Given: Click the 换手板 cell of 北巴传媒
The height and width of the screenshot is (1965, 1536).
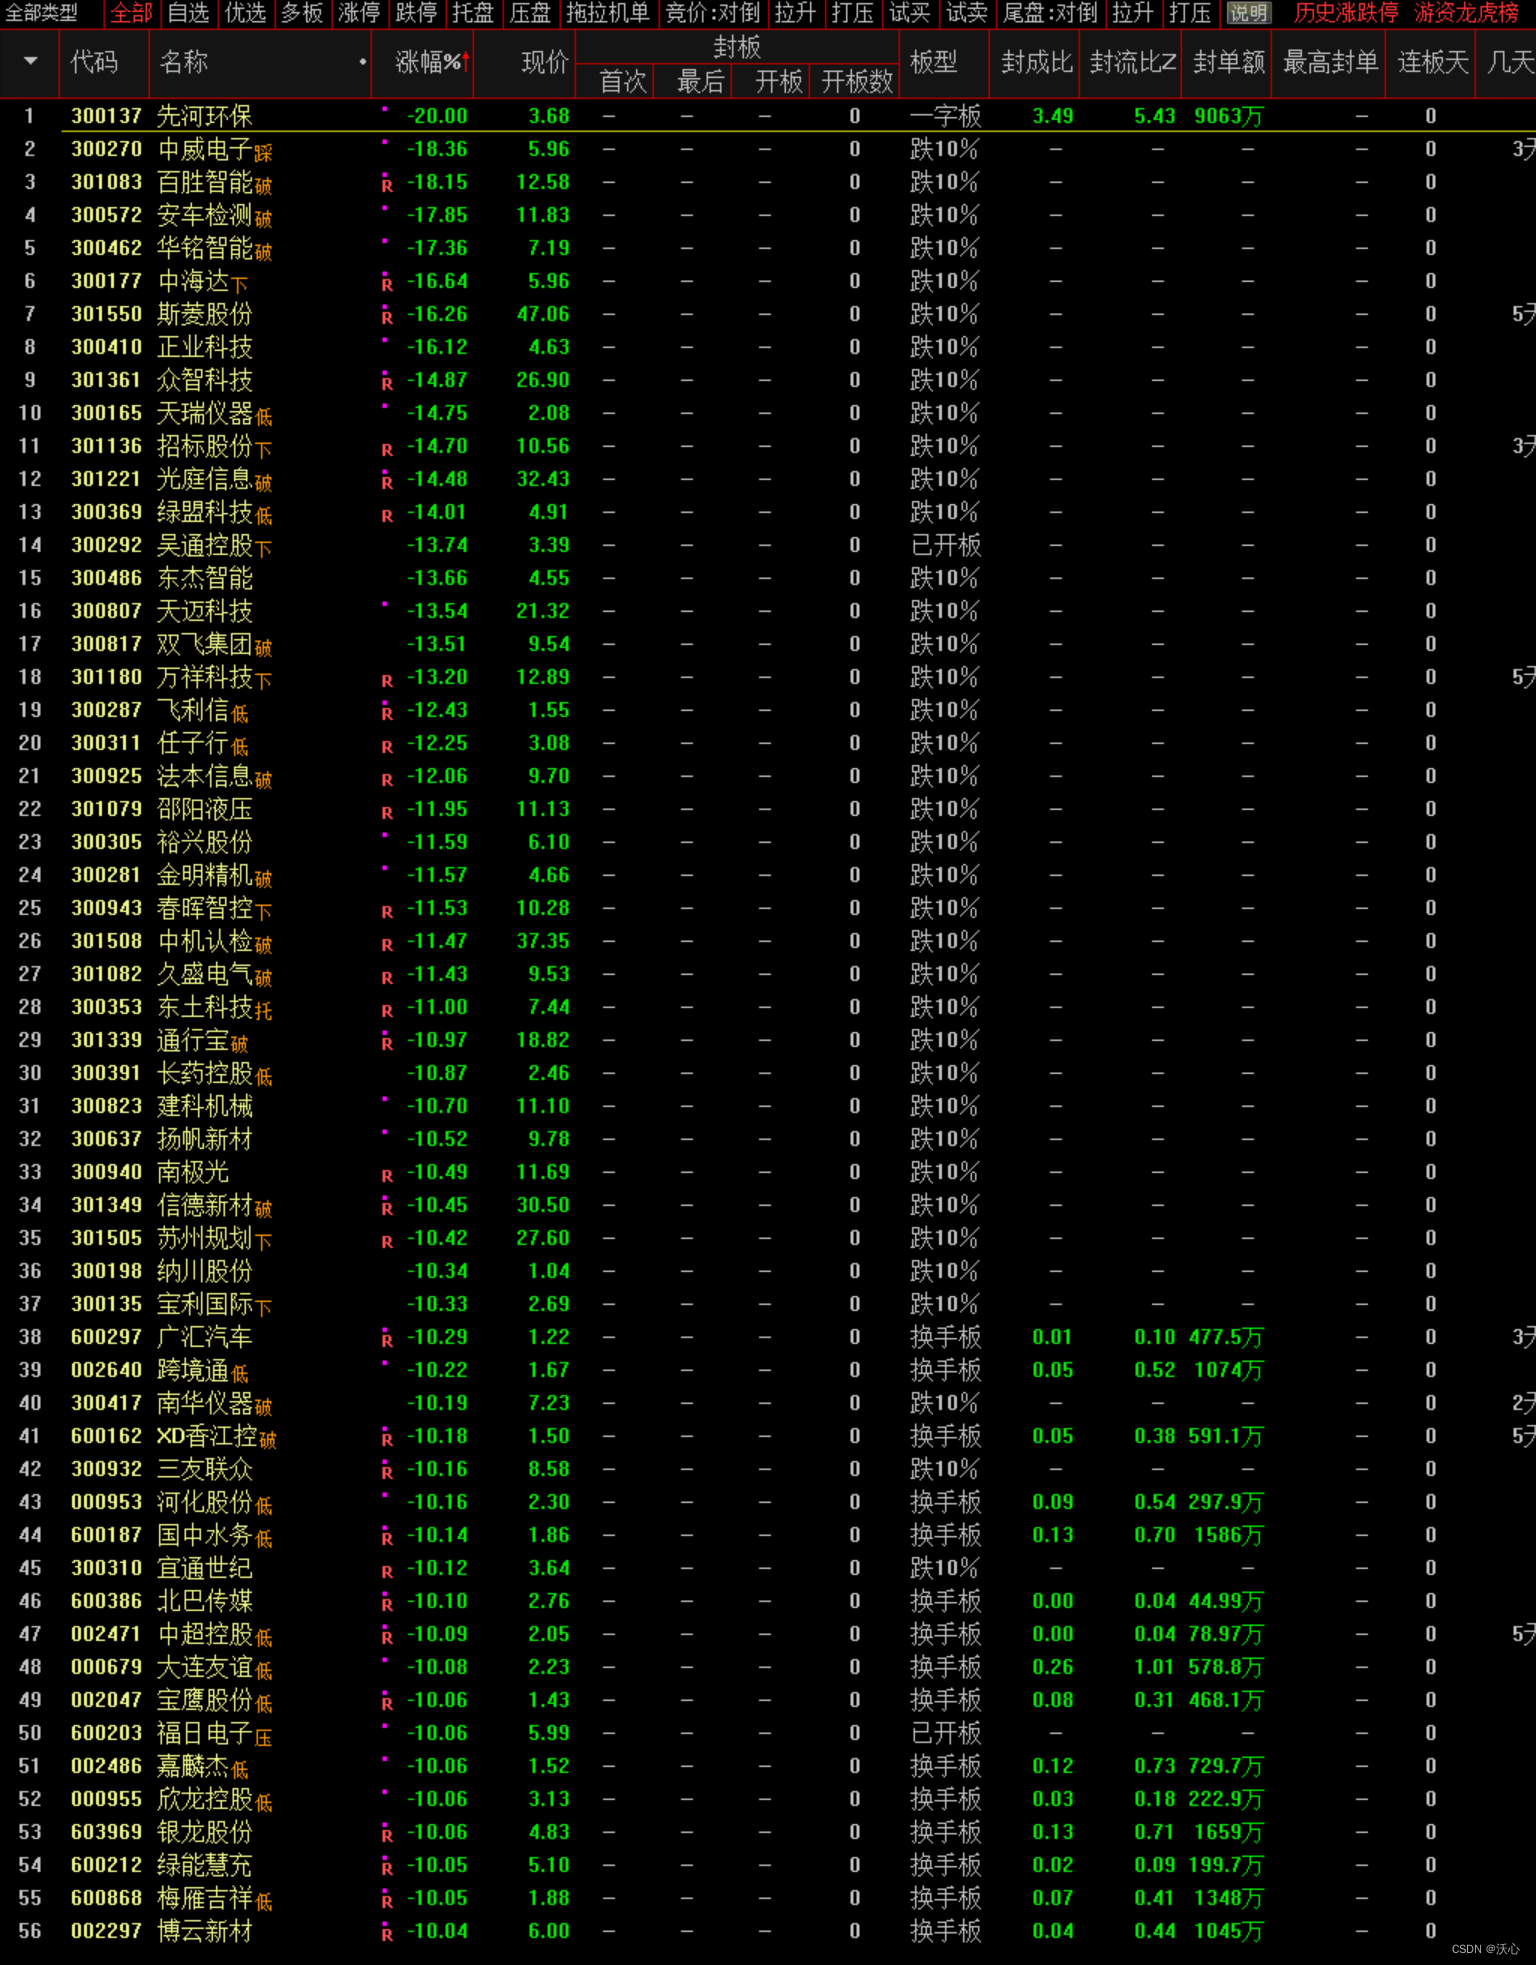Looking at the screenshot, I should point(946,1602).
